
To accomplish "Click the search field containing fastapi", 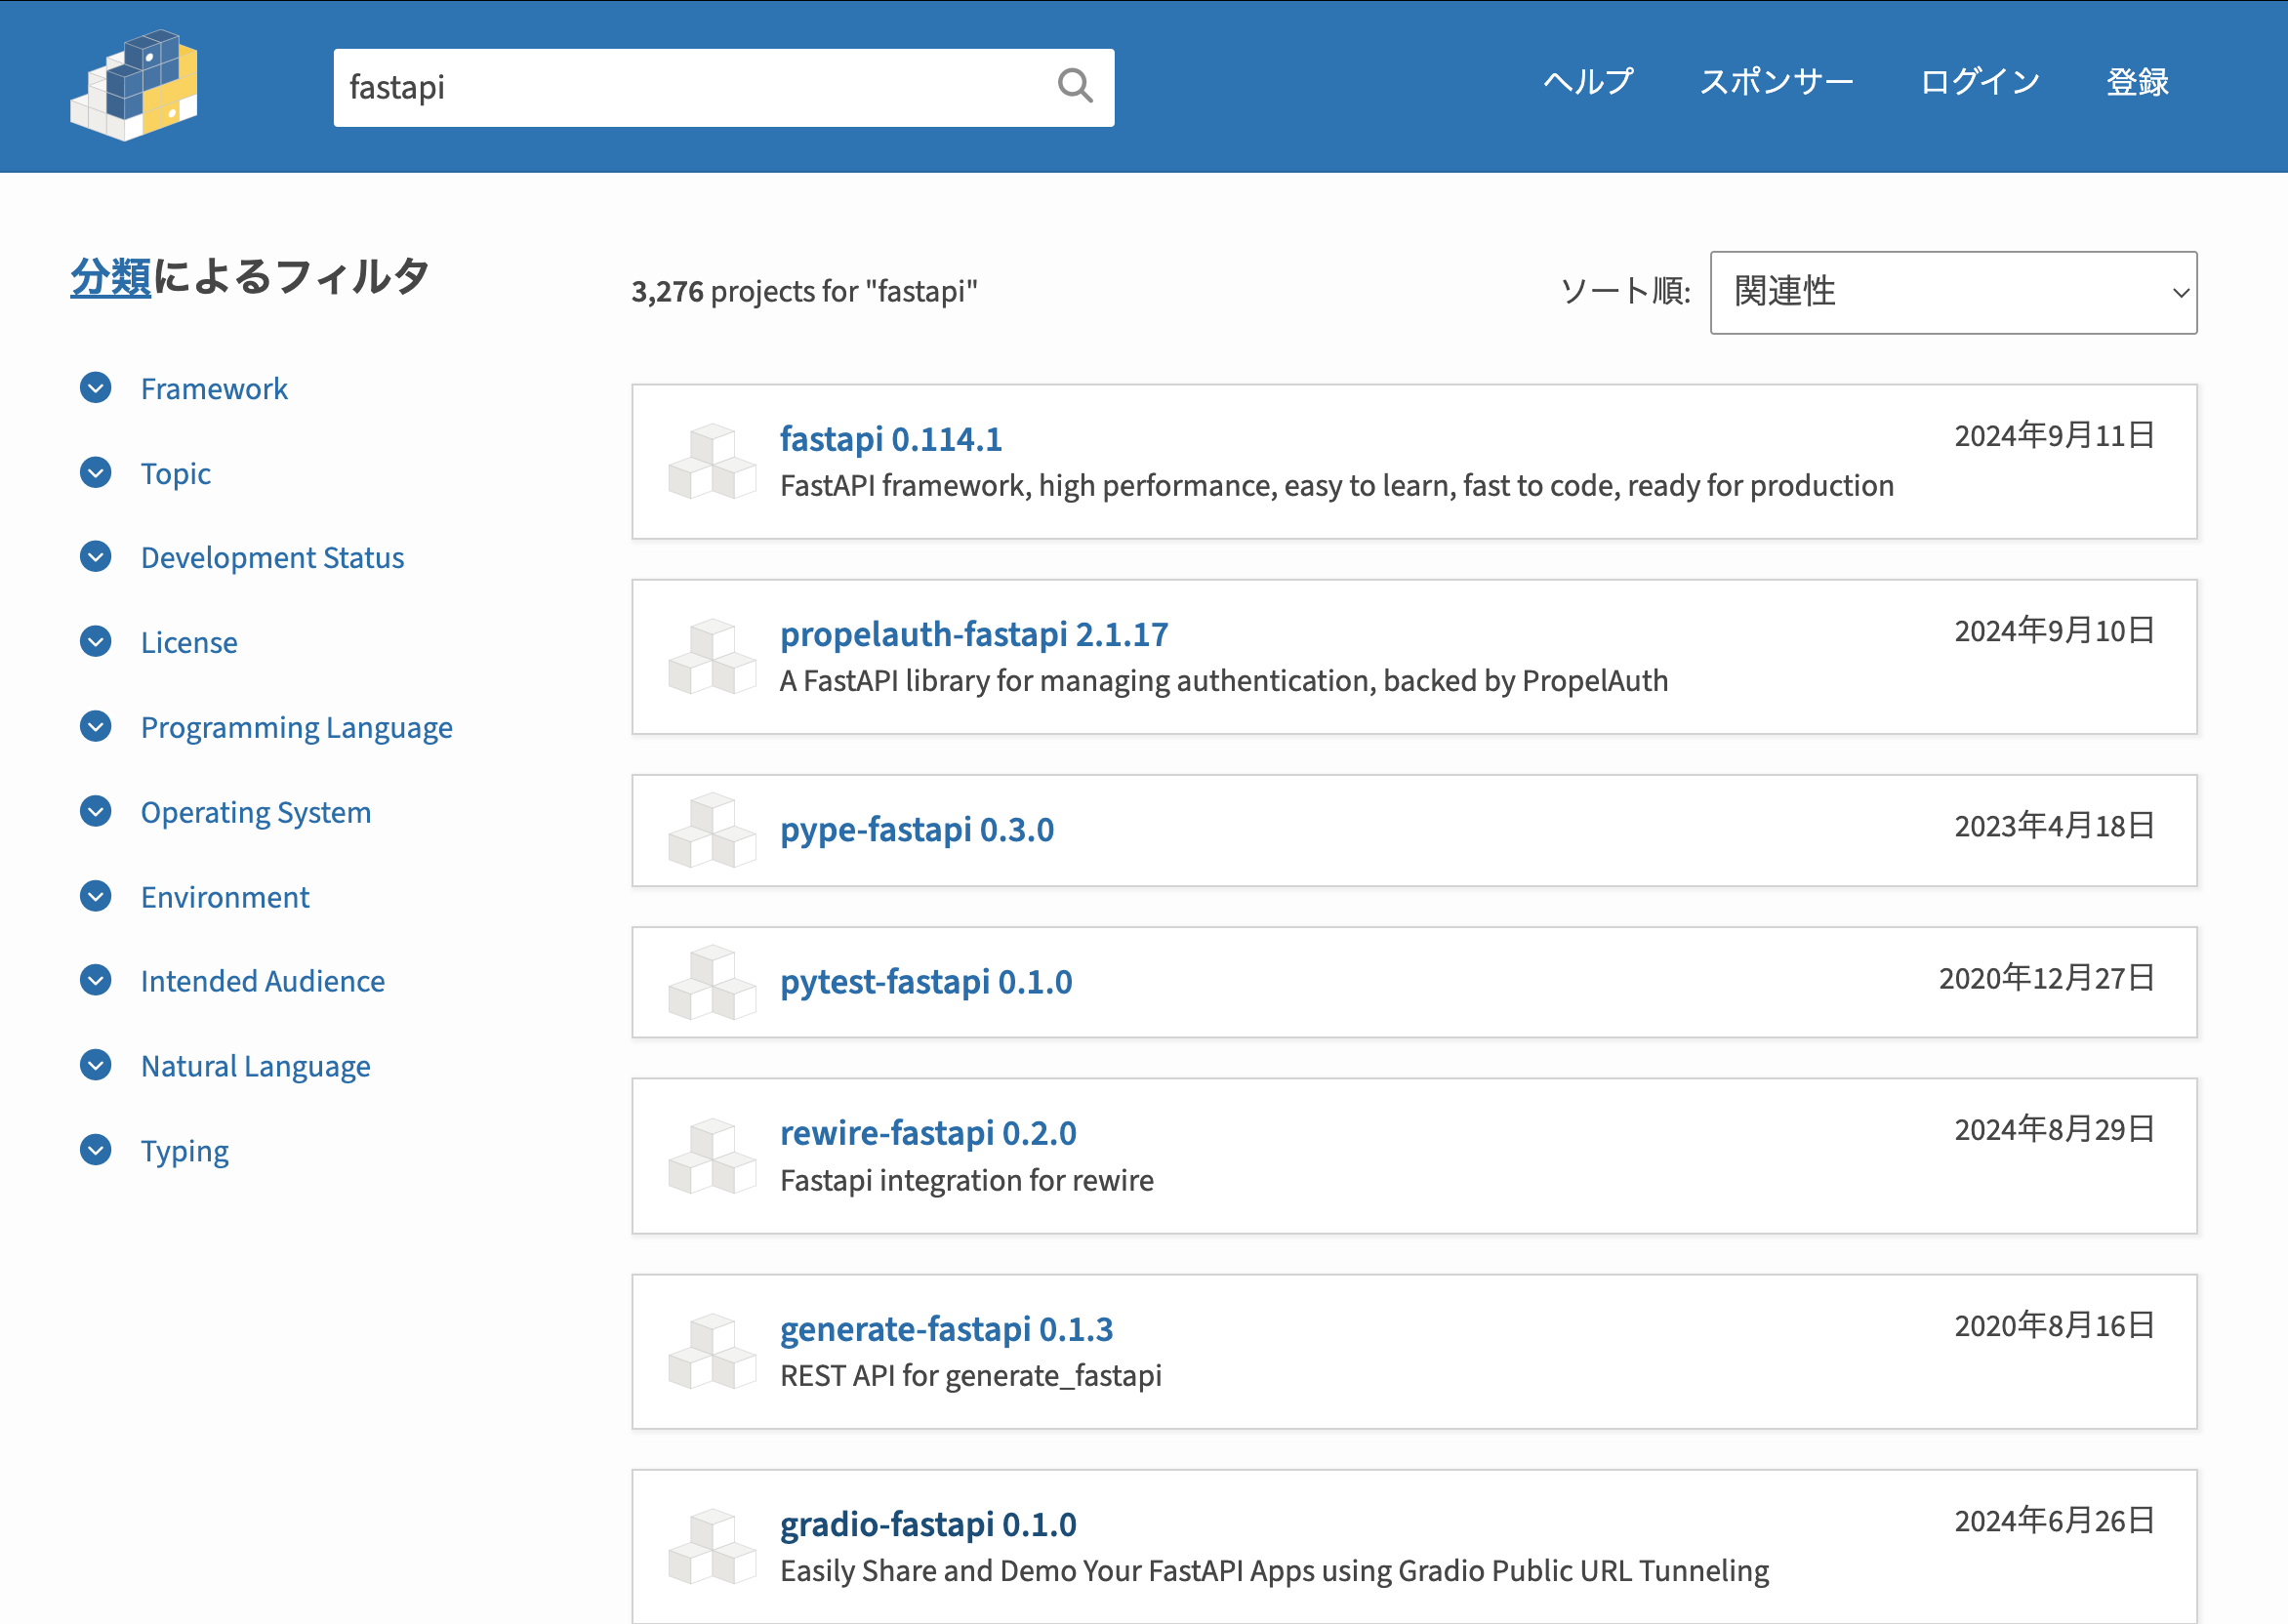I will point(690,87).
